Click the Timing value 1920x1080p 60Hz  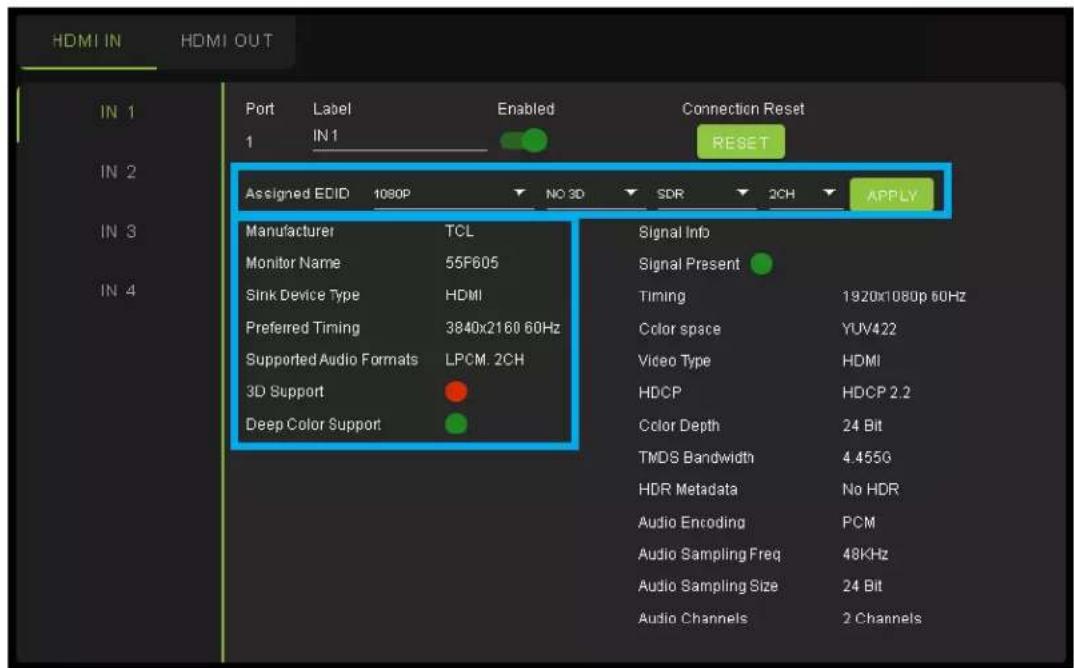point(904,297)
